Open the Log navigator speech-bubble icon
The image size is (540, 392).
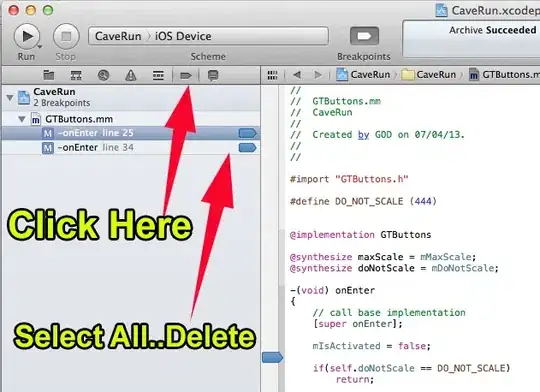coord(213,75)
